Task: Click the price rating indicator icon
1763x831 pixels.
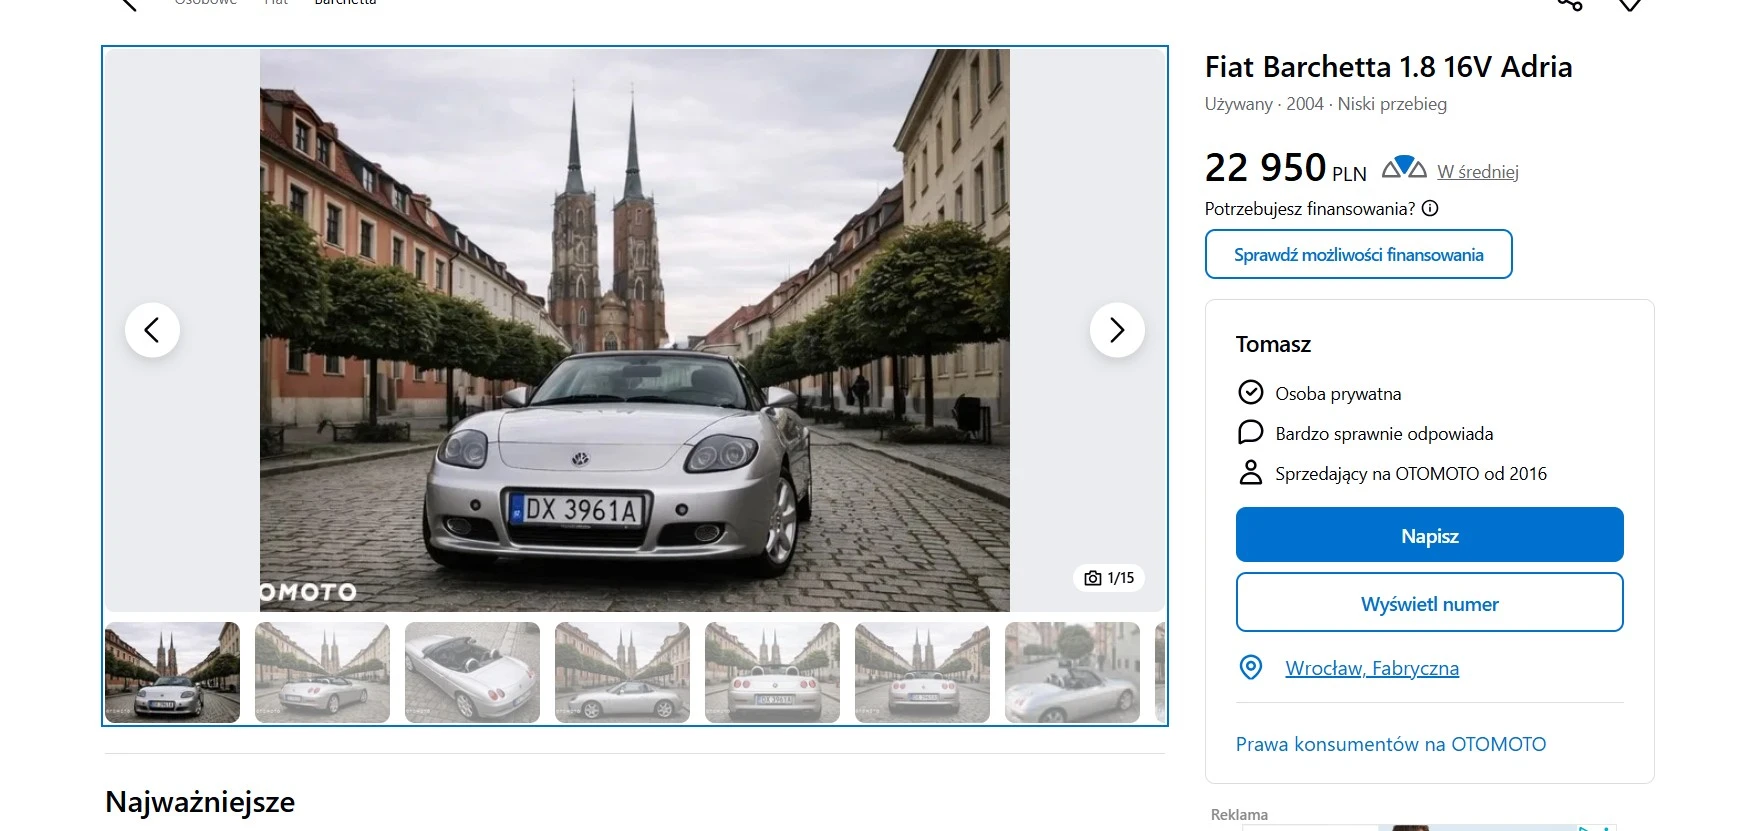Action: click(x=1403, y=168)
